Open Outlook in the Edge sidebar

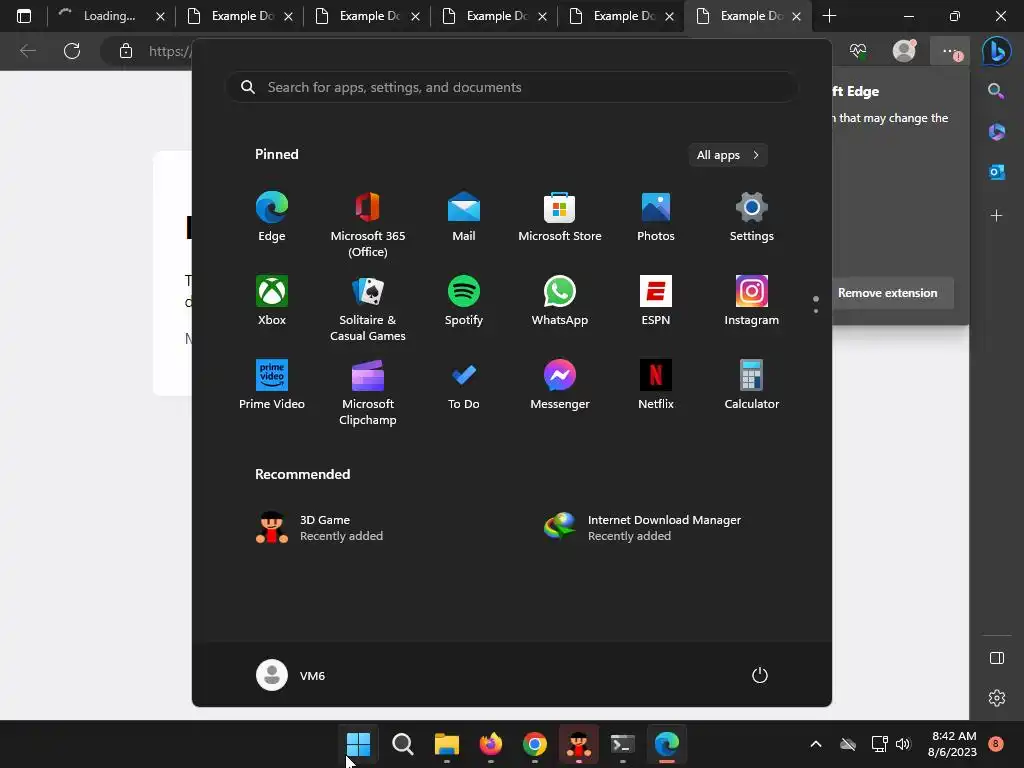pyautogui.click(x=997, y=172)
